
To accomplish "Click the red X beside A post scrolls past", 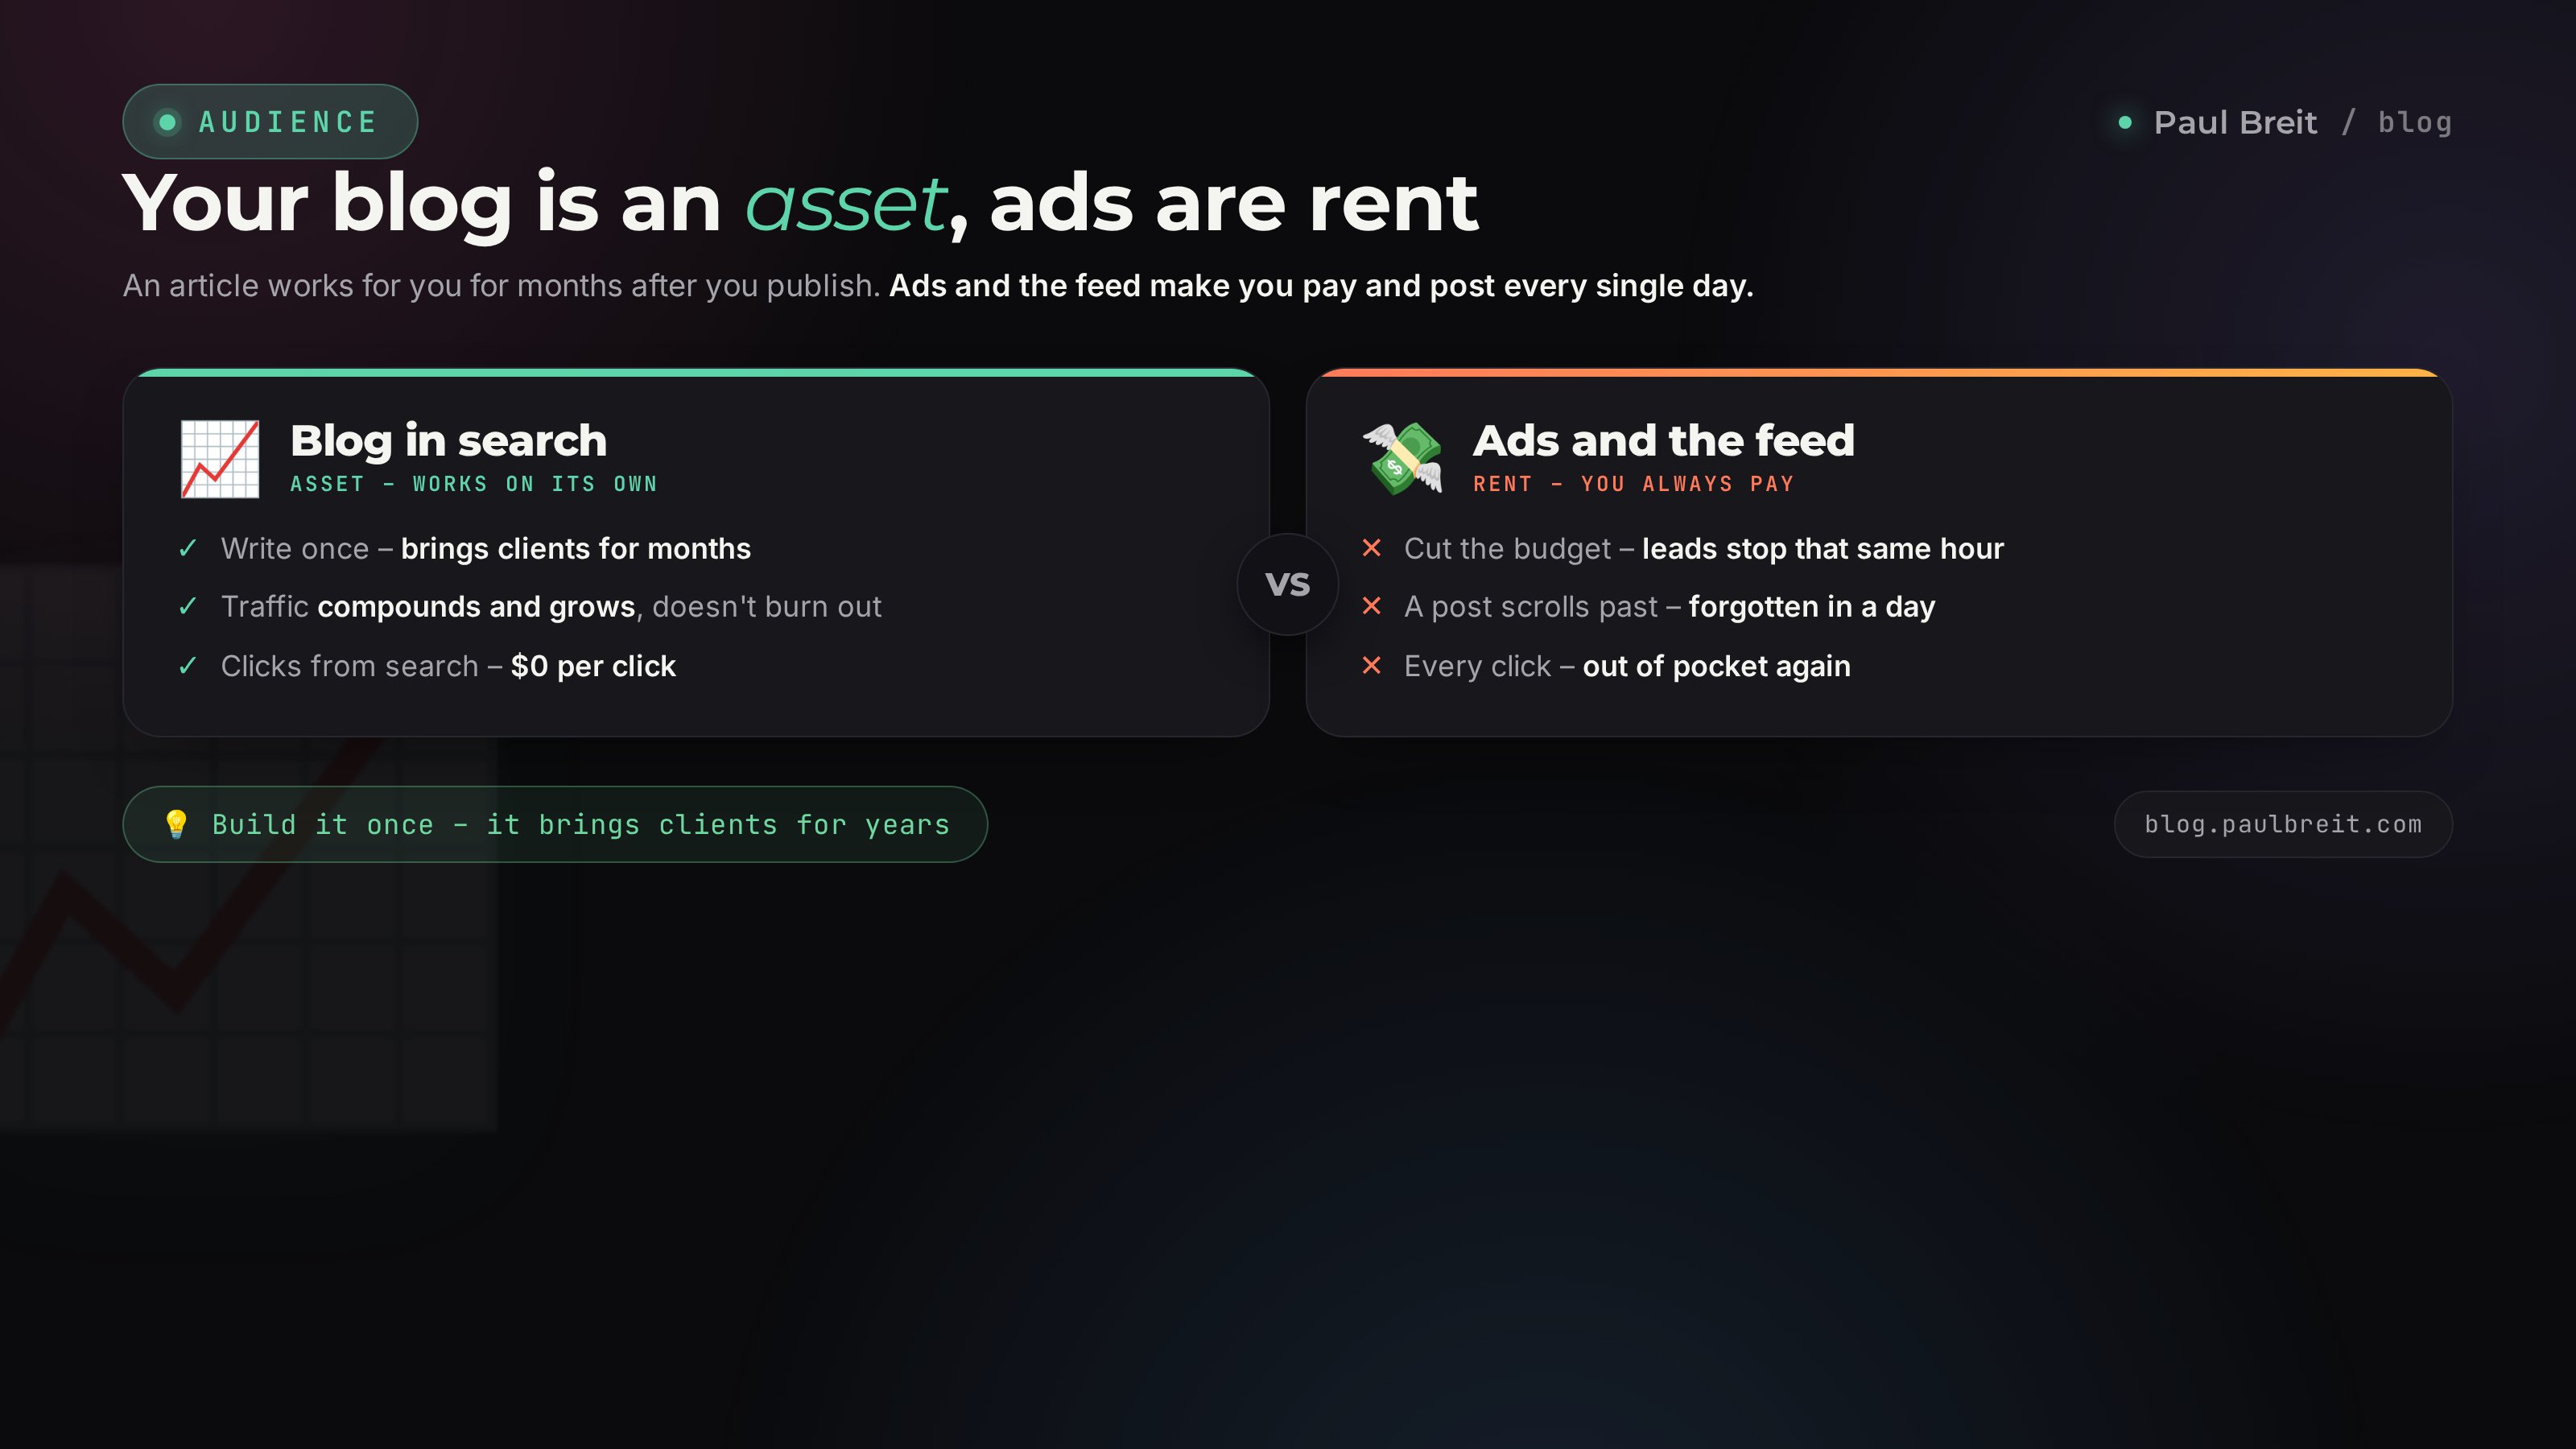I will tap(1372, 606).
